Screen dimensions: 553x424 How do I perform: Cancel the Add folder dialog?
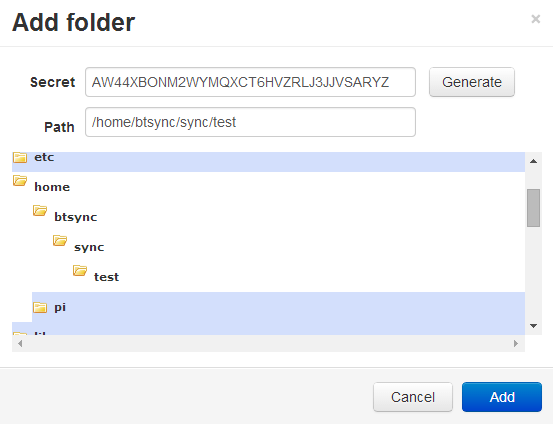click(413, 397)
